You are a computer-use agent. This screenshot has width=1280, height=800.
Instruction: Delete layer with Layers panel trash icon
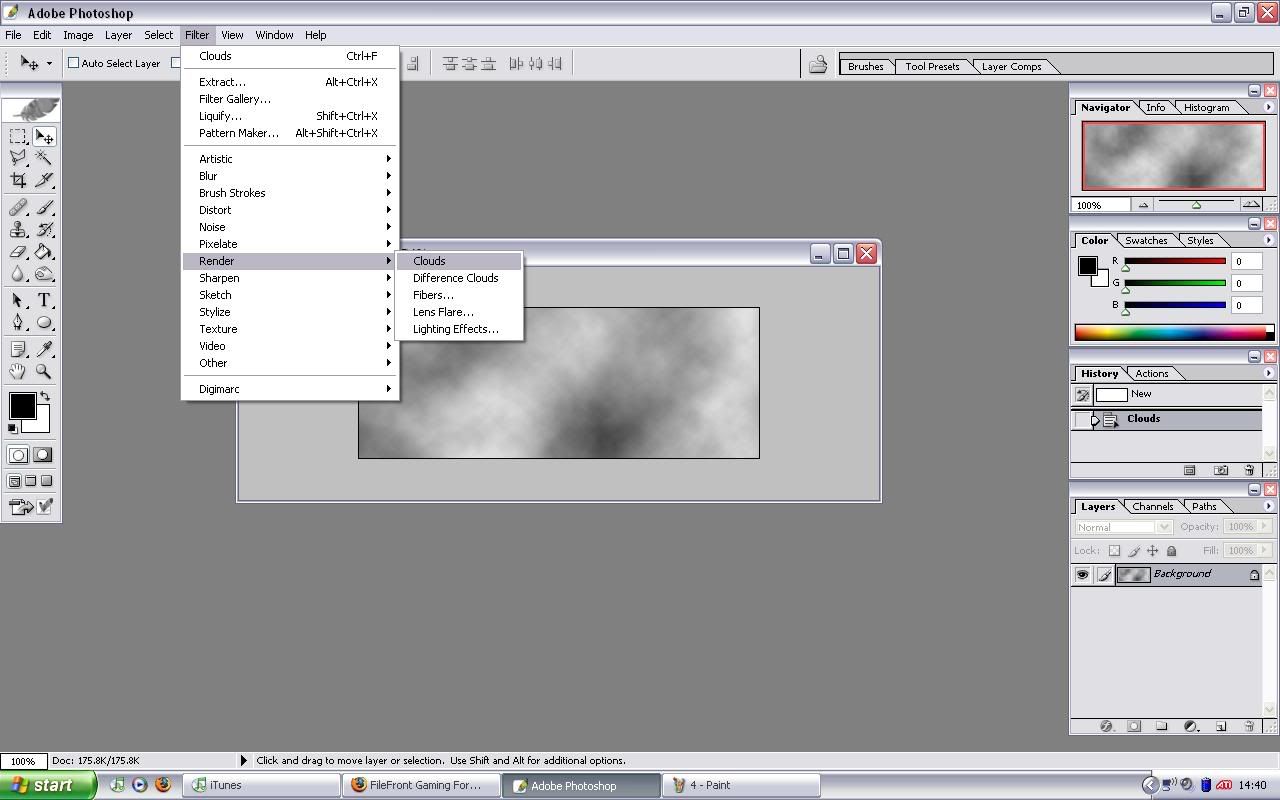coord(1249,726)
